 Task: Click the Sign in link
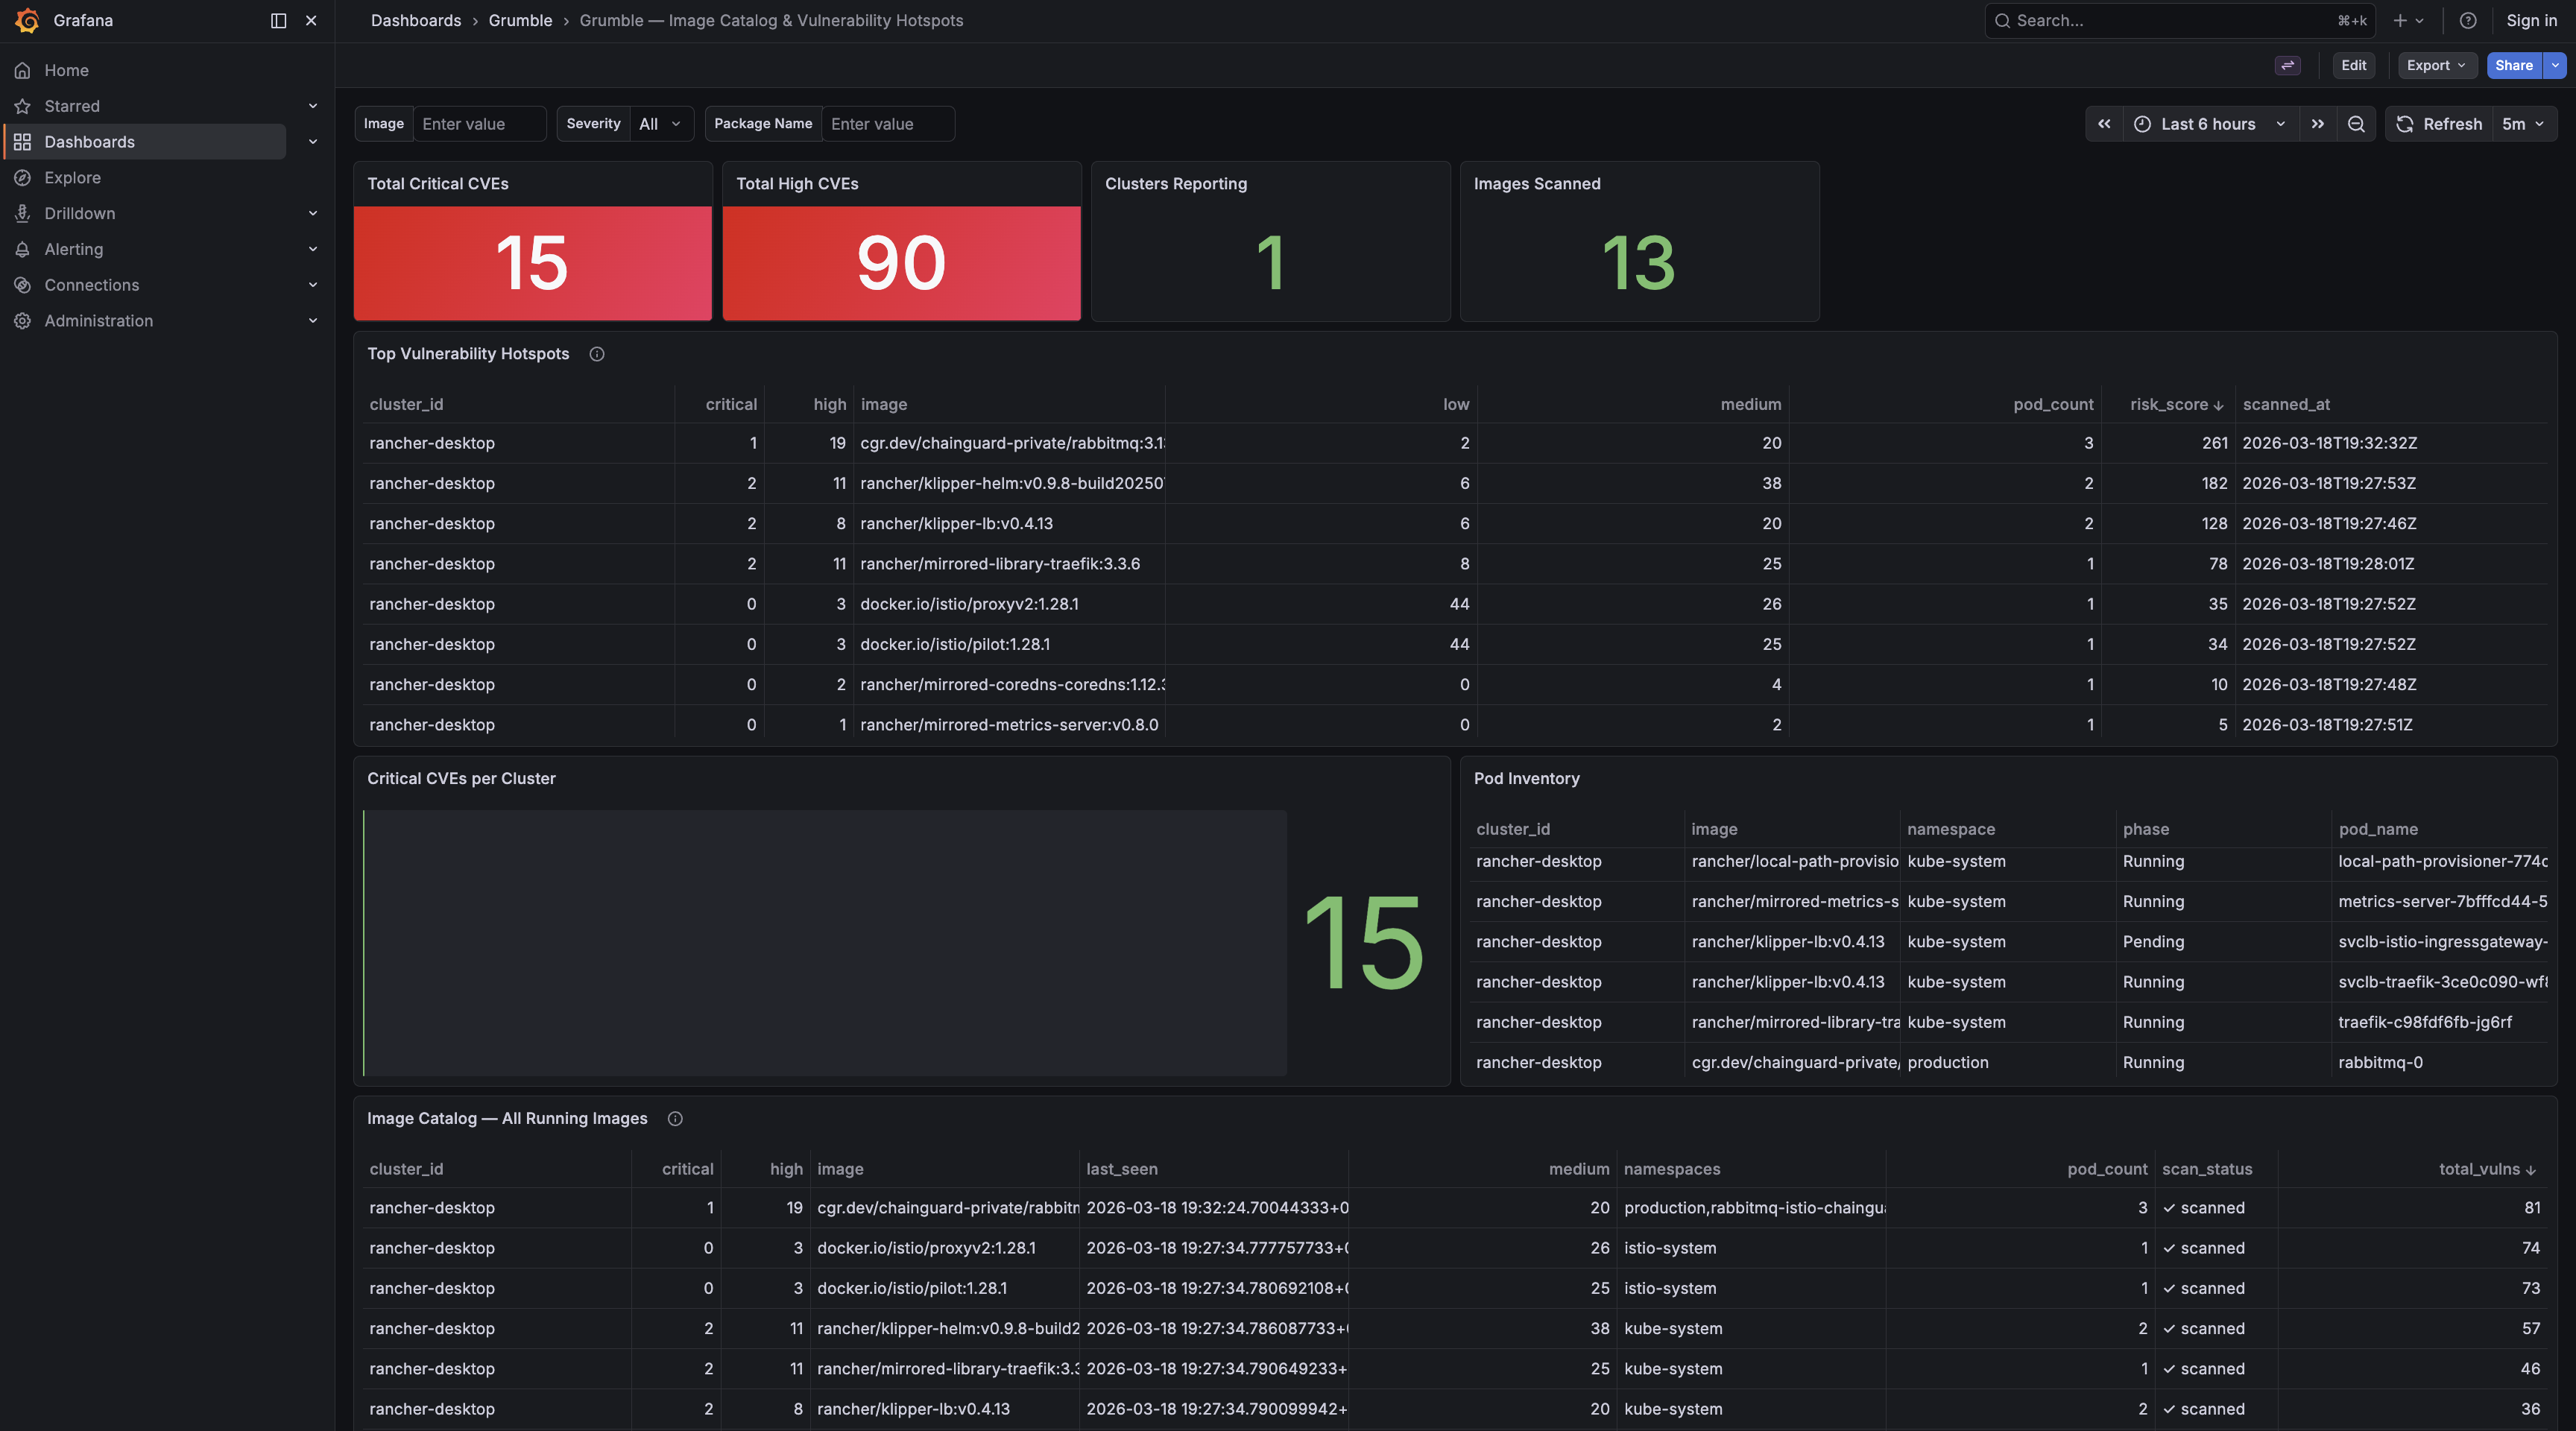pos(2531,20)
